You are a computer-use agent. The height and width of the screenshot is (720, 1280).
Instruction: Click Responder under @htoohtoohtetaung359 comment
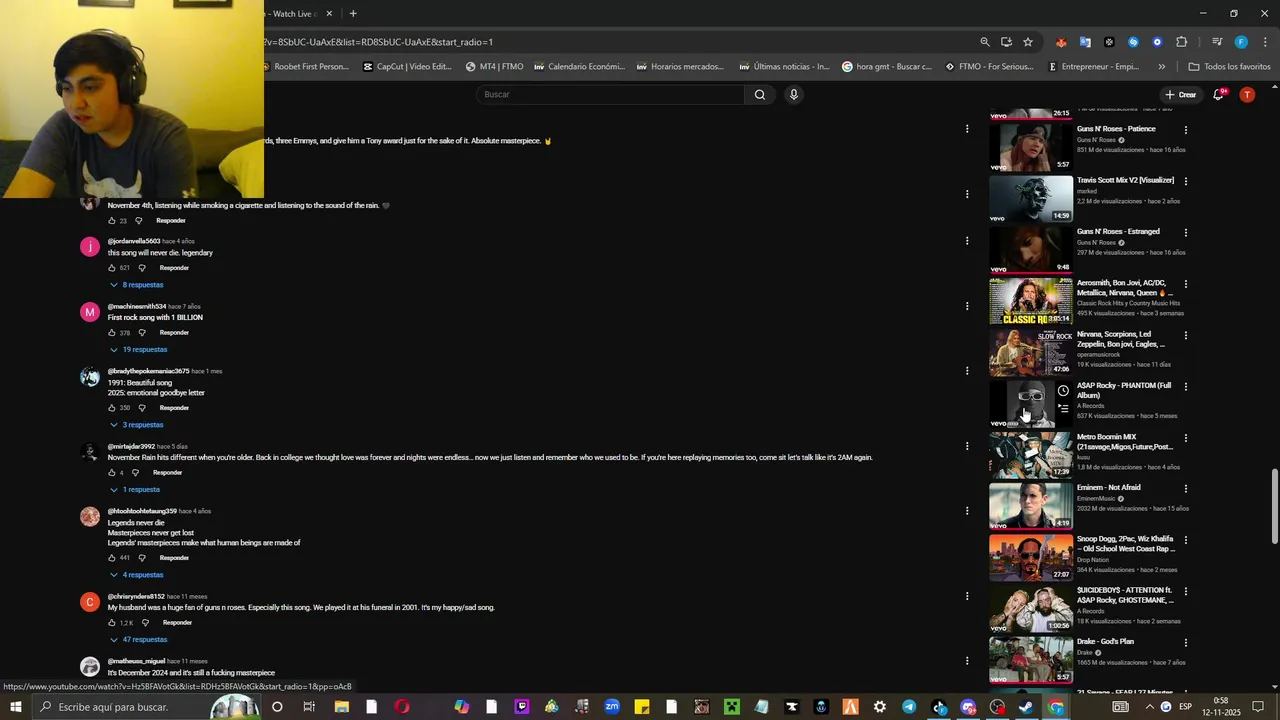point(174,558)
